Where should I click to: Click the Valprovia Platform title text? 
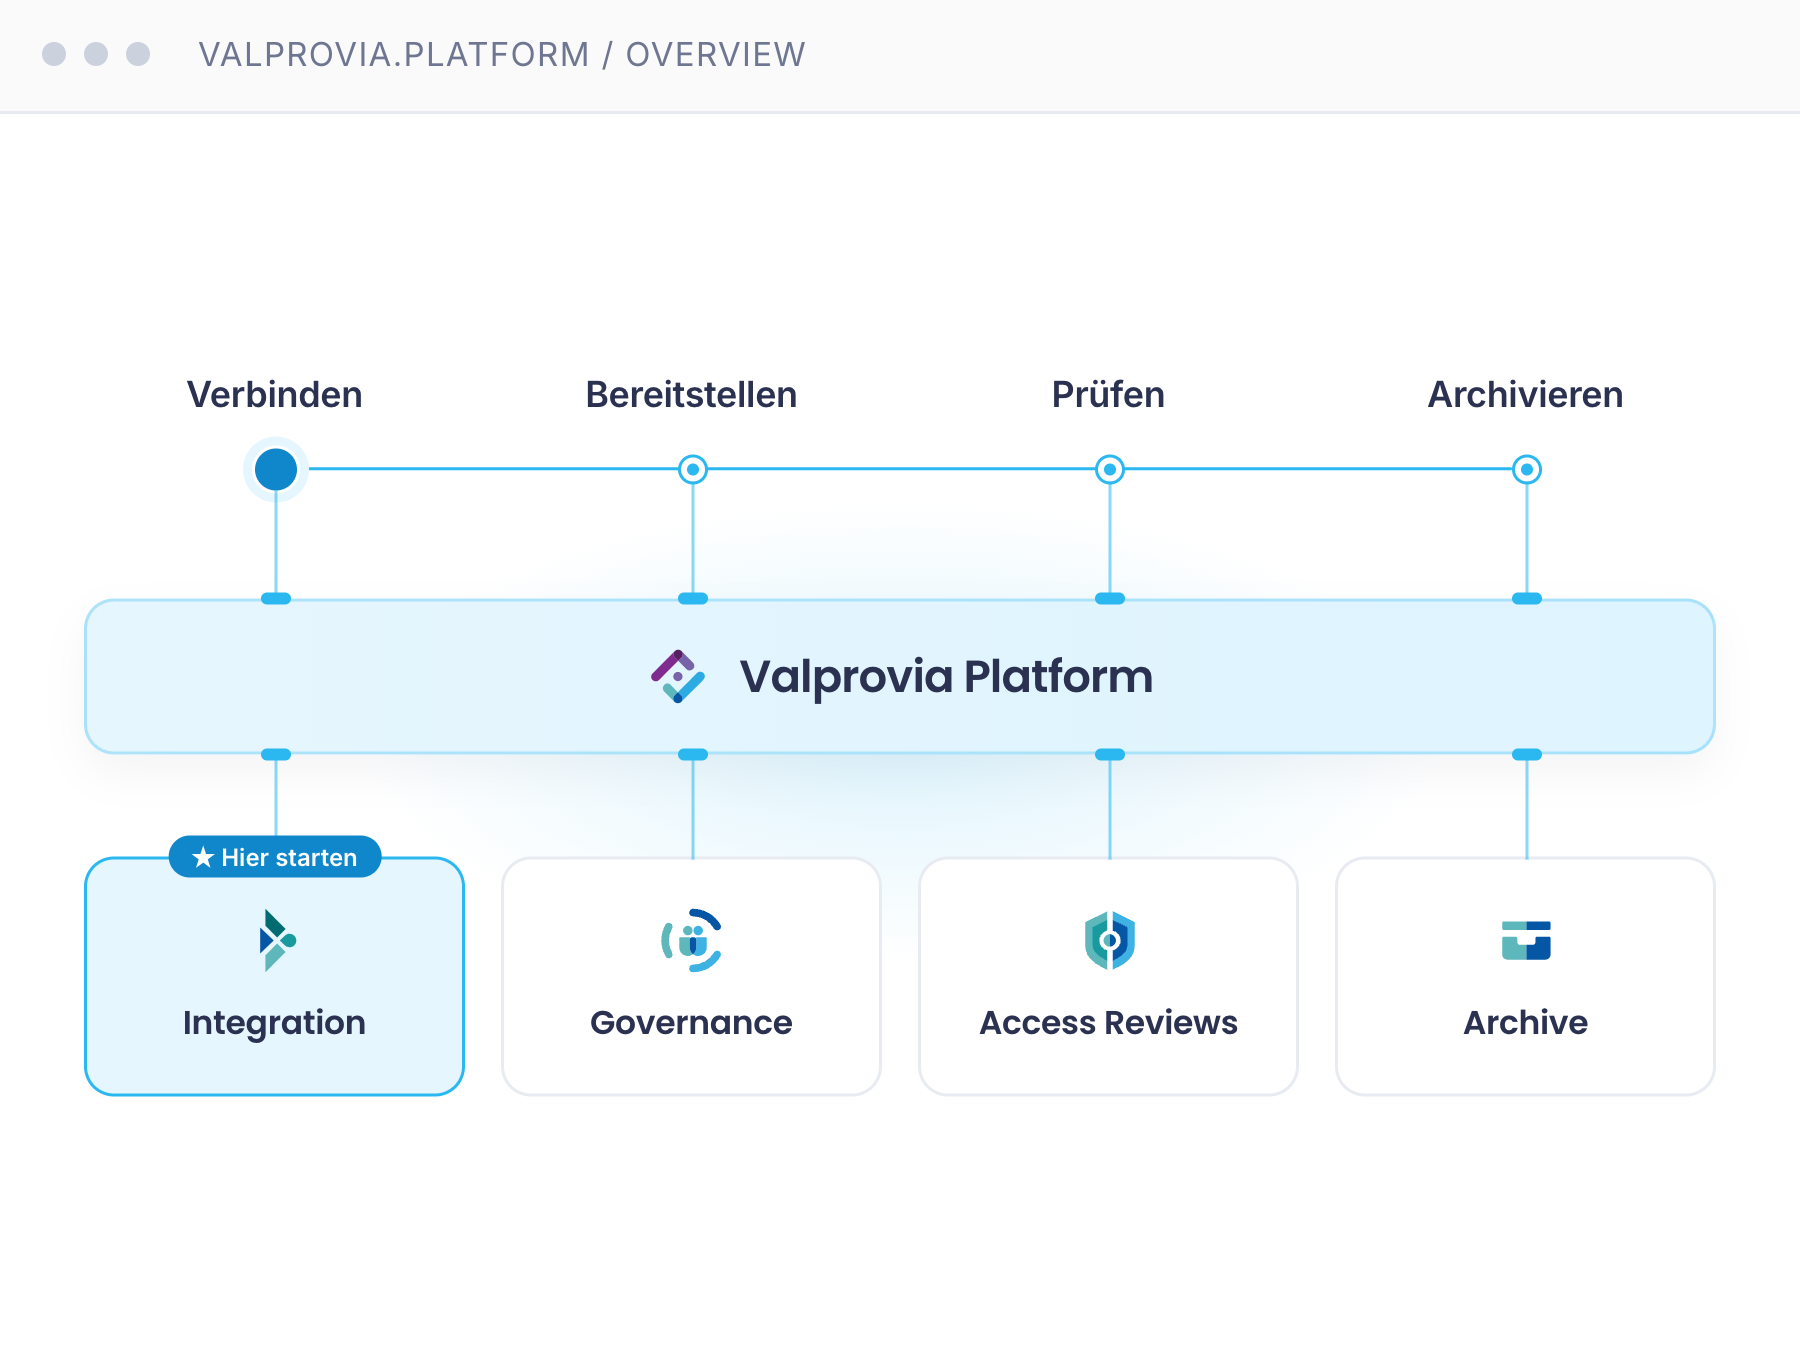pyautogui.click(x=947, y=677)
